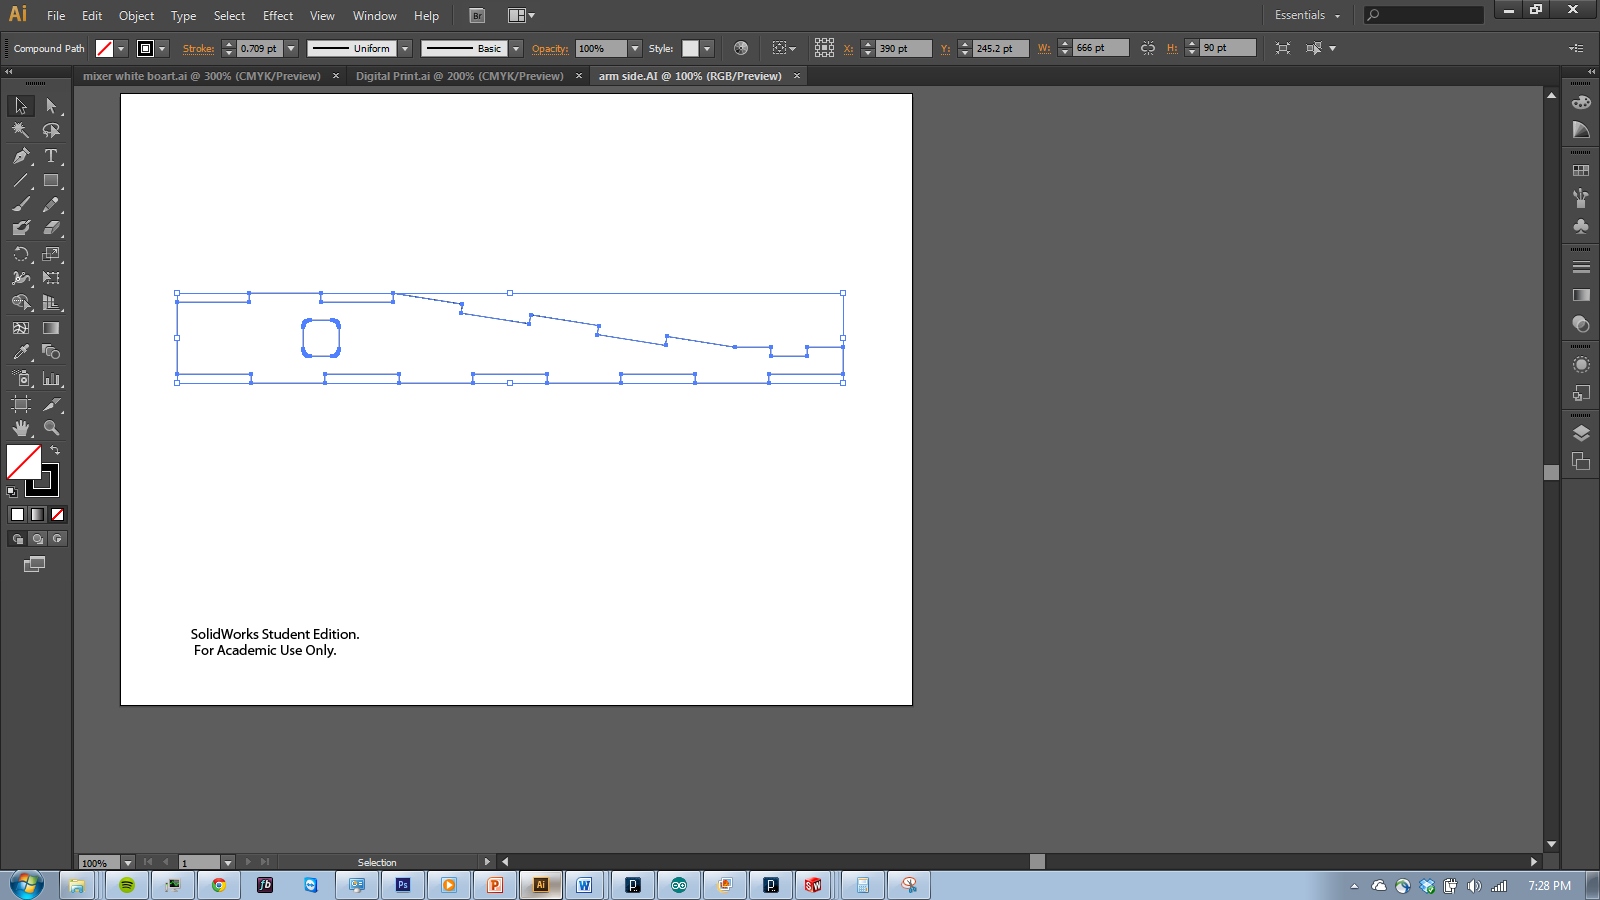Set paint mode to None
Image resolution: width=1600 pixels, height=900 pixels.
pos(57,515)
